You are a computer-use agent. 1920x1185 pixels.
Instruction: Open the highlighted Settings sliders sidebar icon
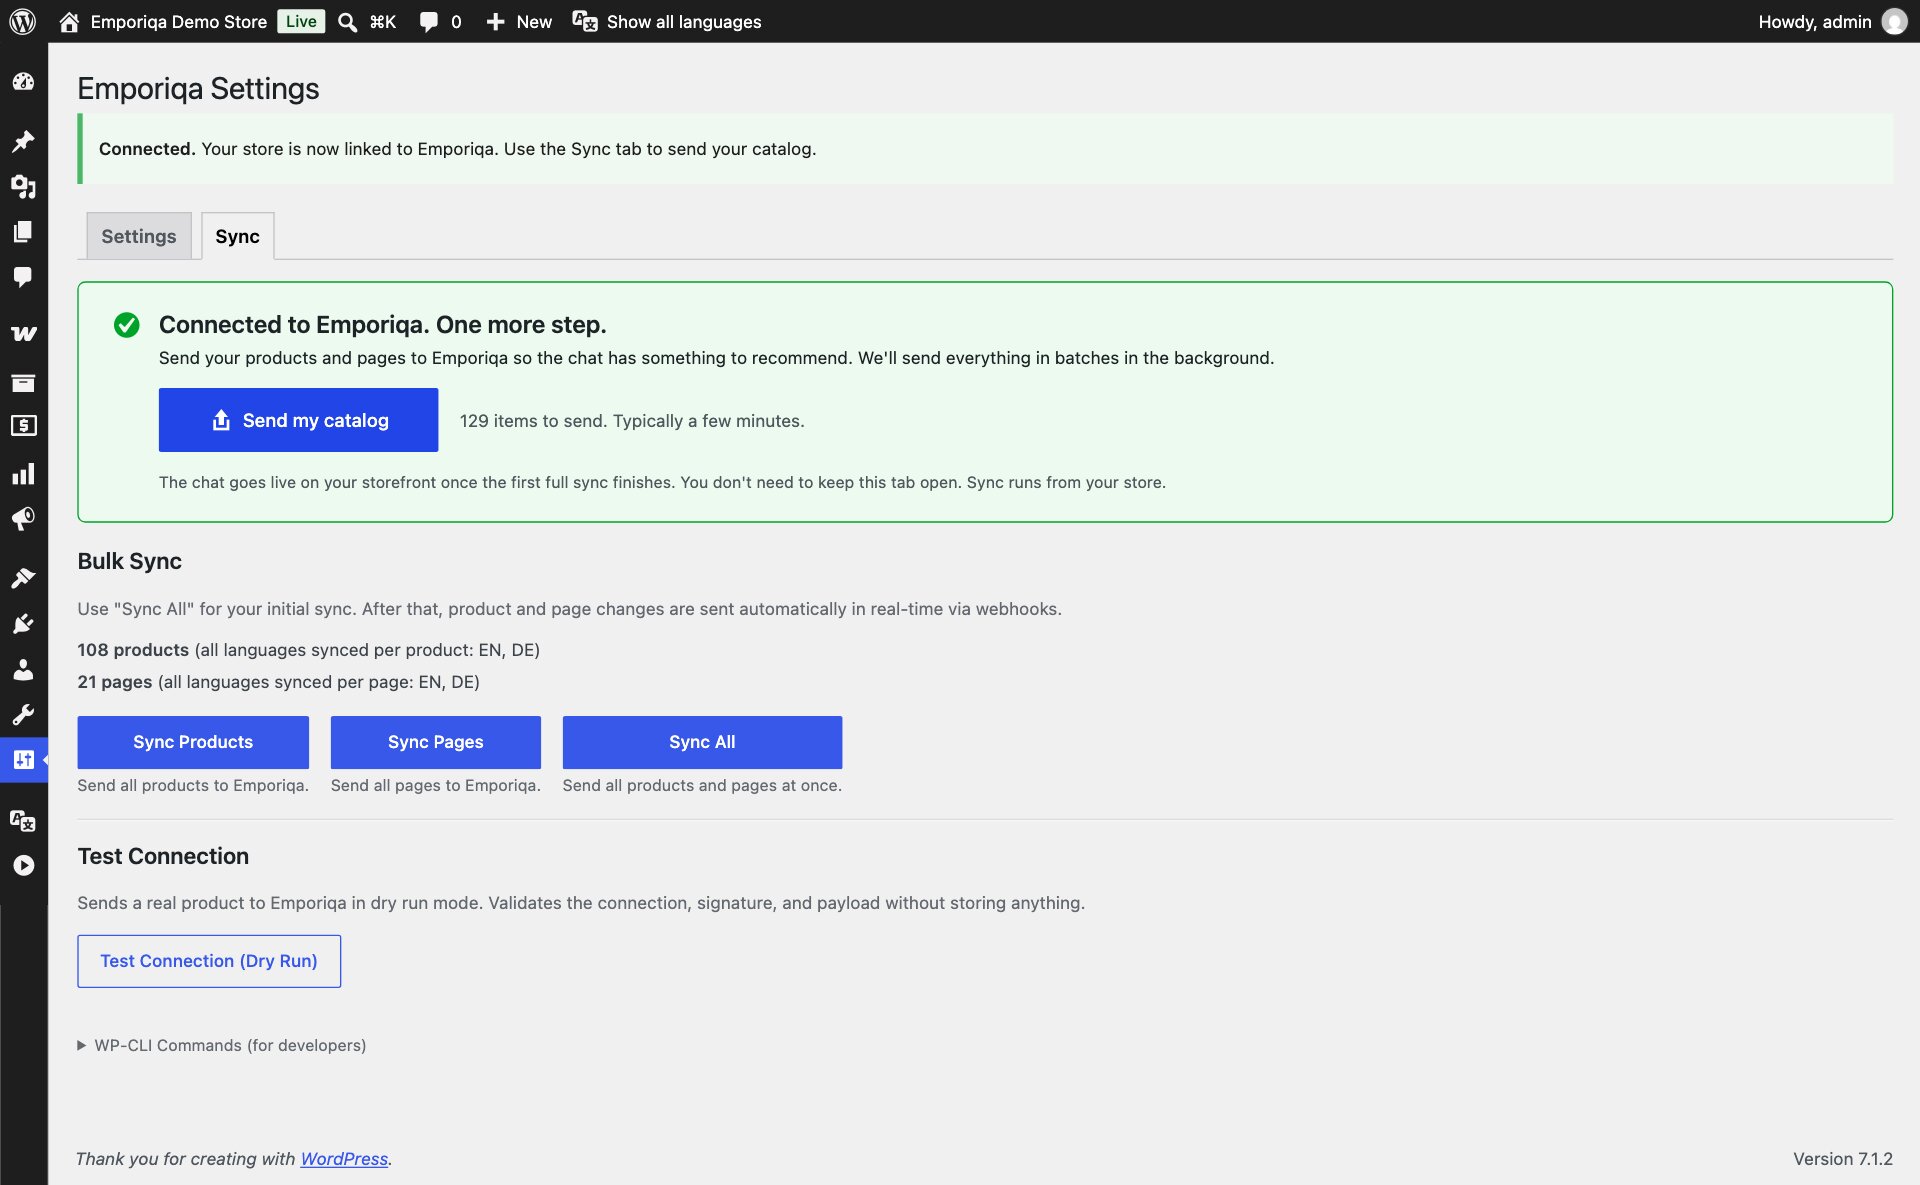[x=23, y=760]
